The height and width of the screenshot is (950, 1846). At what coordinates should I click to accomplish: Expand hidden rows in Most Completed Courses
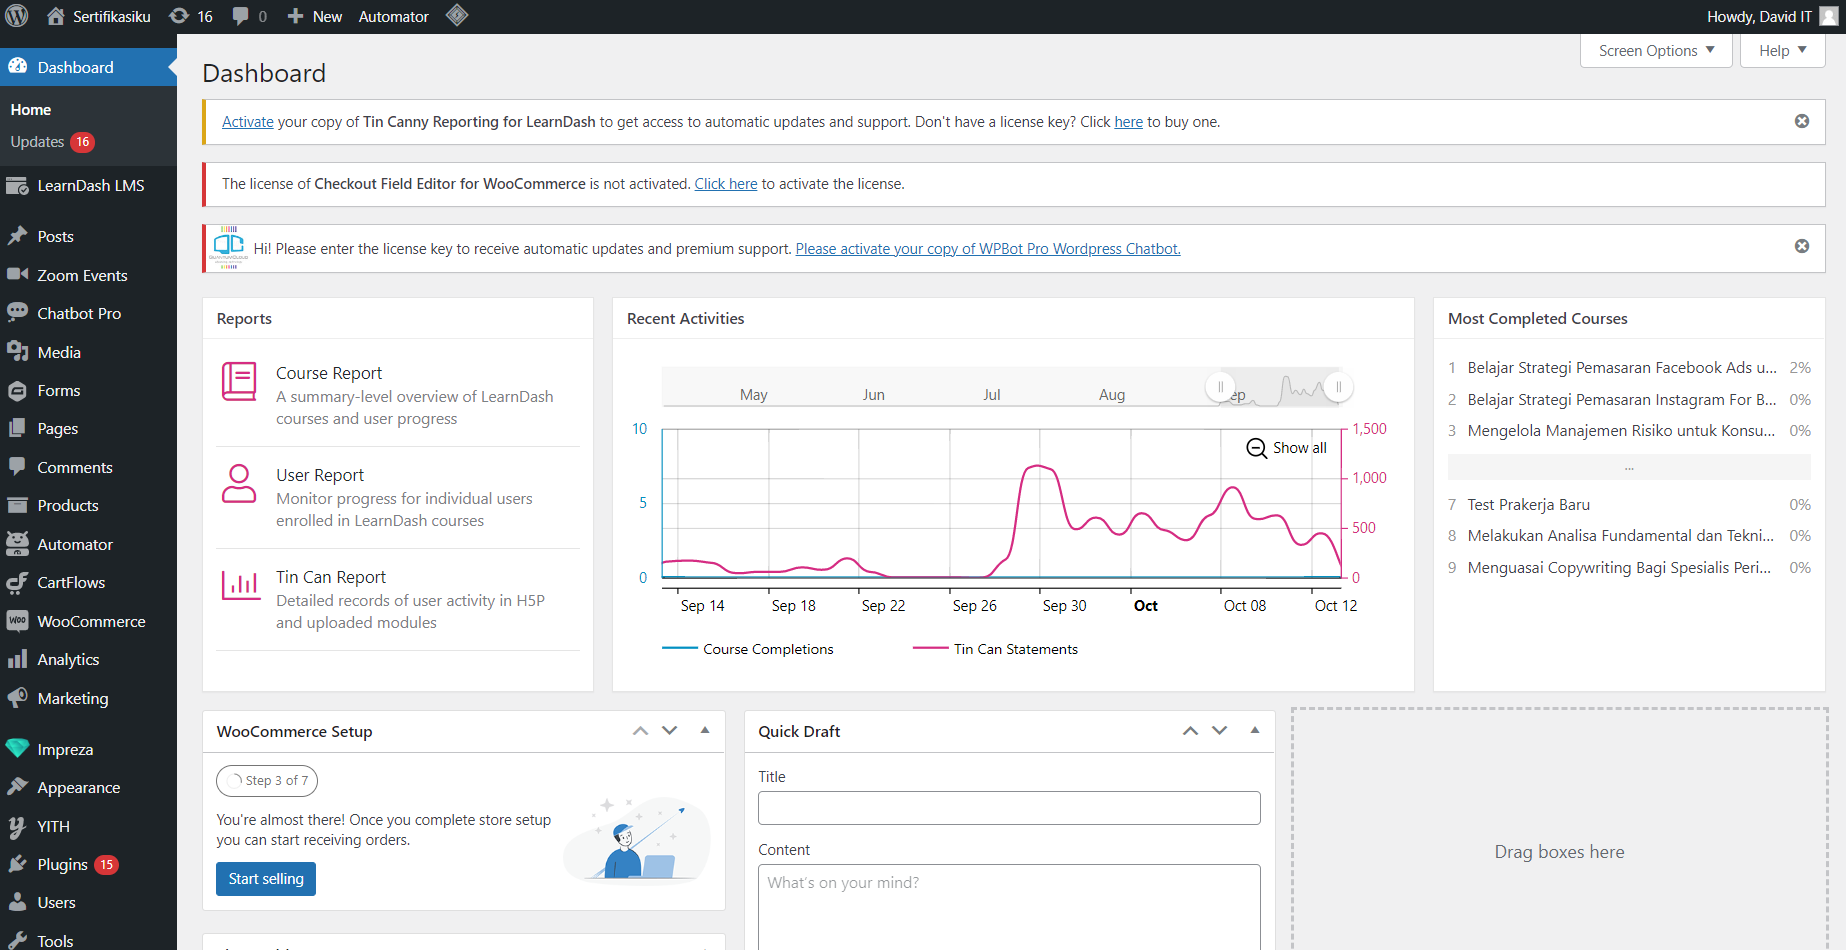tap(1629, 467)
